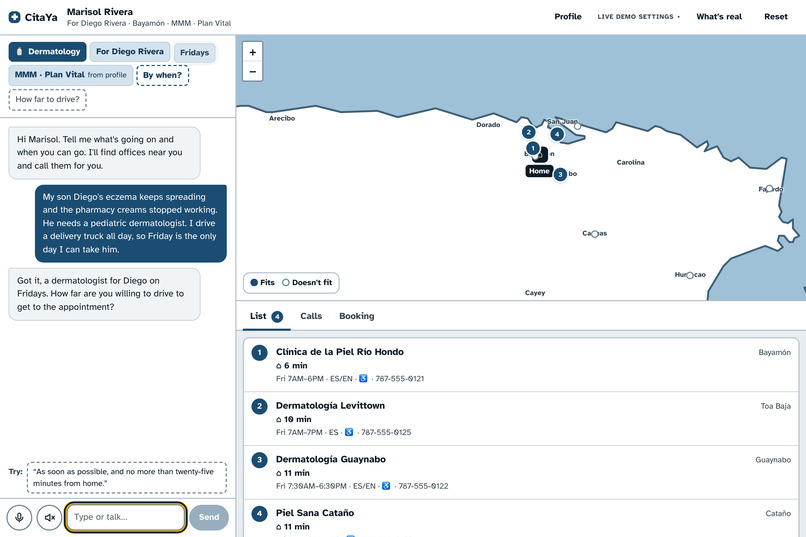The image size is (806, 537).
Task: Click map marker number 4
Action: [x=557, y=134]
